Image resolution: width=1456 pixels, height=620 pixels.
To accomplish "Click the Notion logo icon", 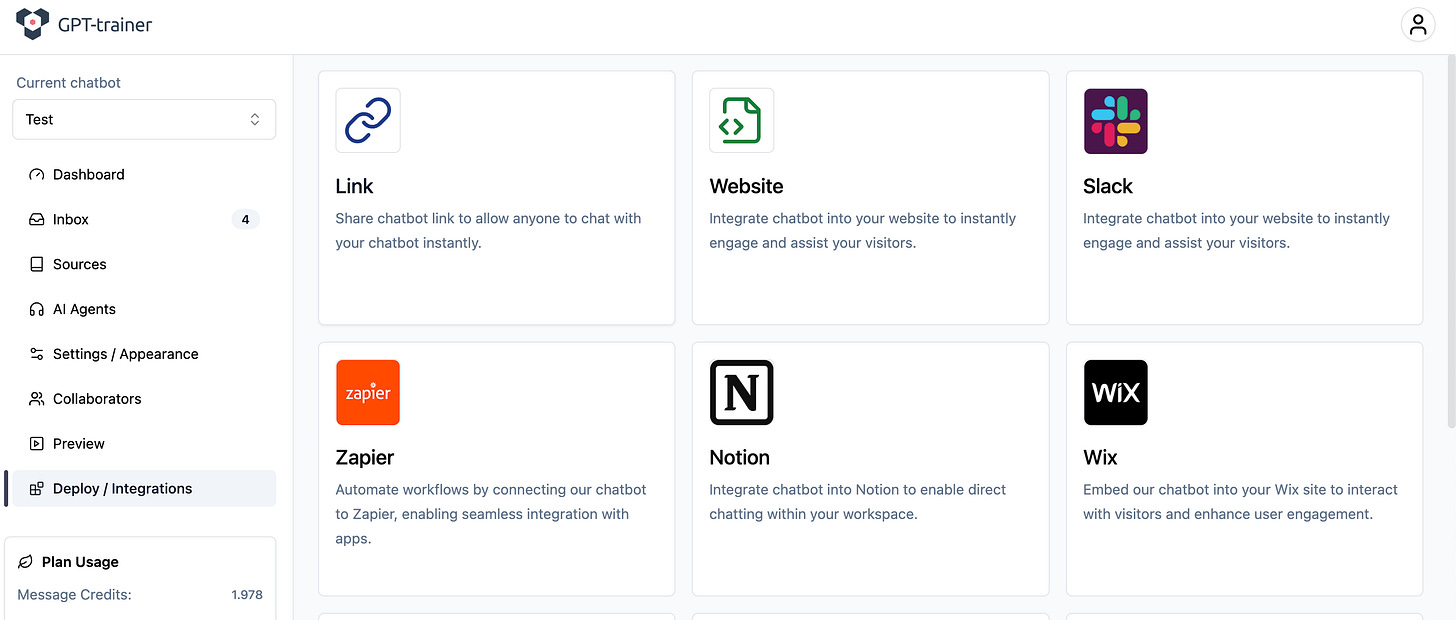I will click(x=742, y=392).
